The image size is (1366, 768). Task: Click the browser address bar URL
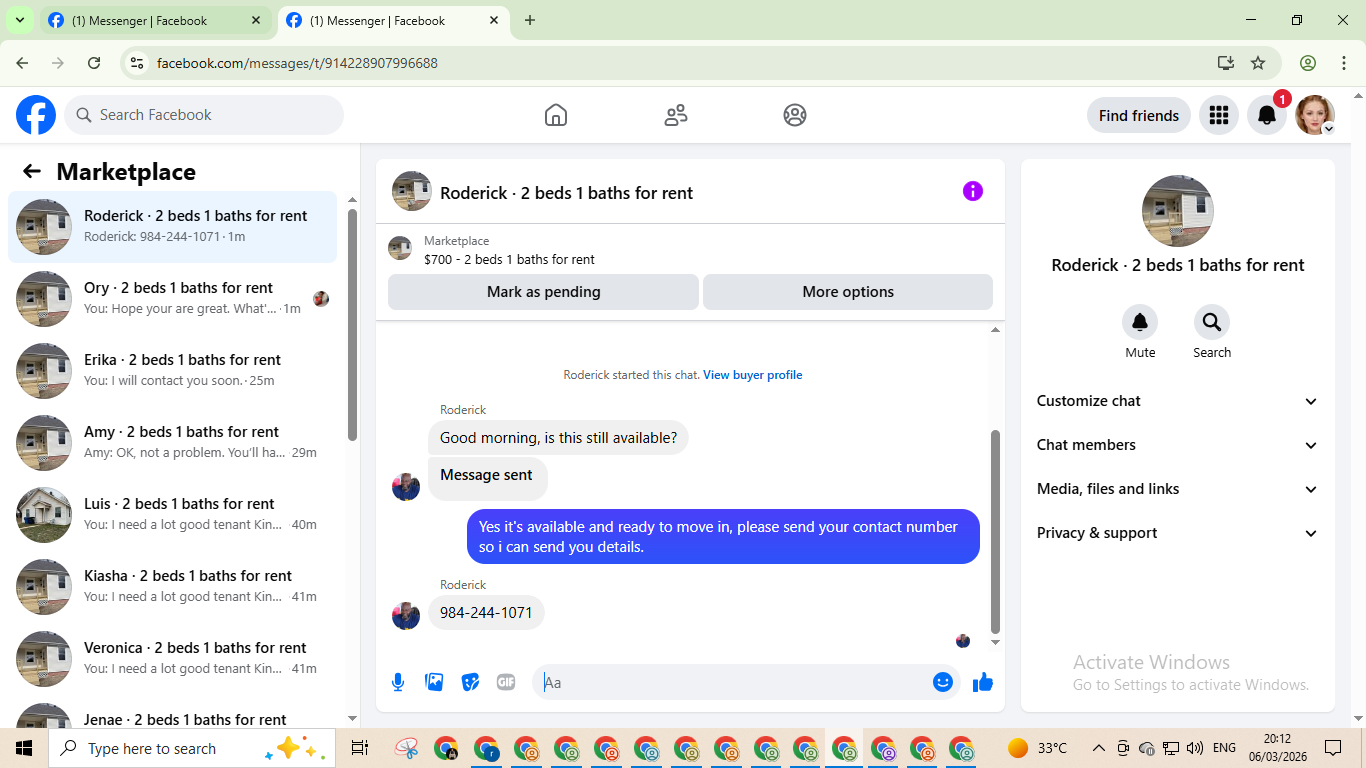tap(297, 63)
